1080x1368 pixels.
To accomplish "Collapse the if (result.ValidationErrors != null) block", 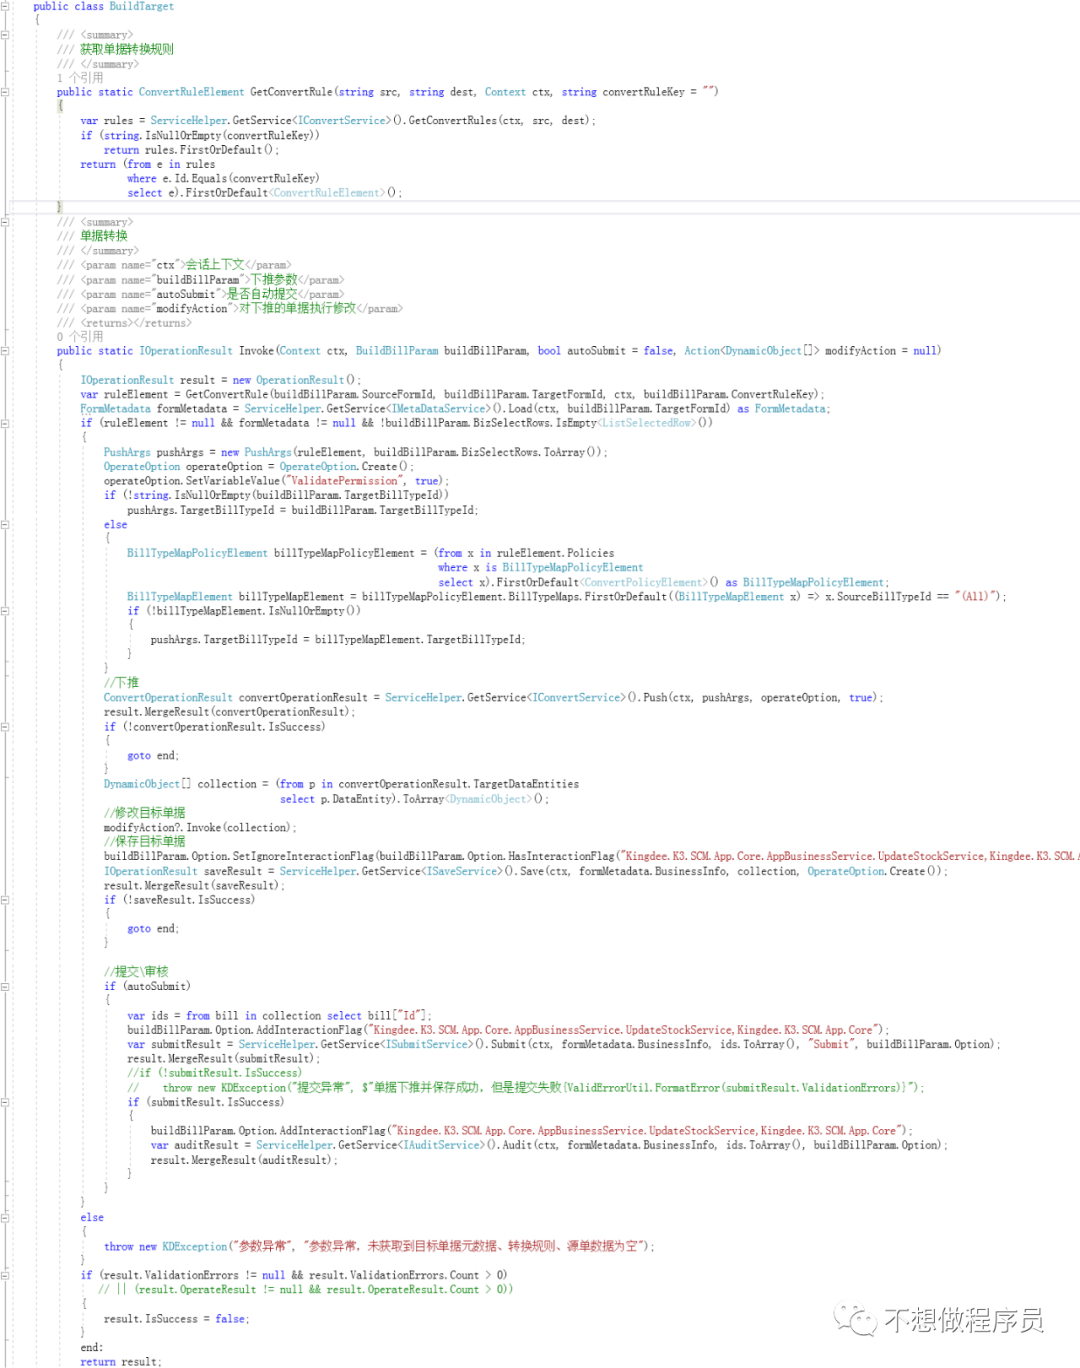I will (5, 1275).
